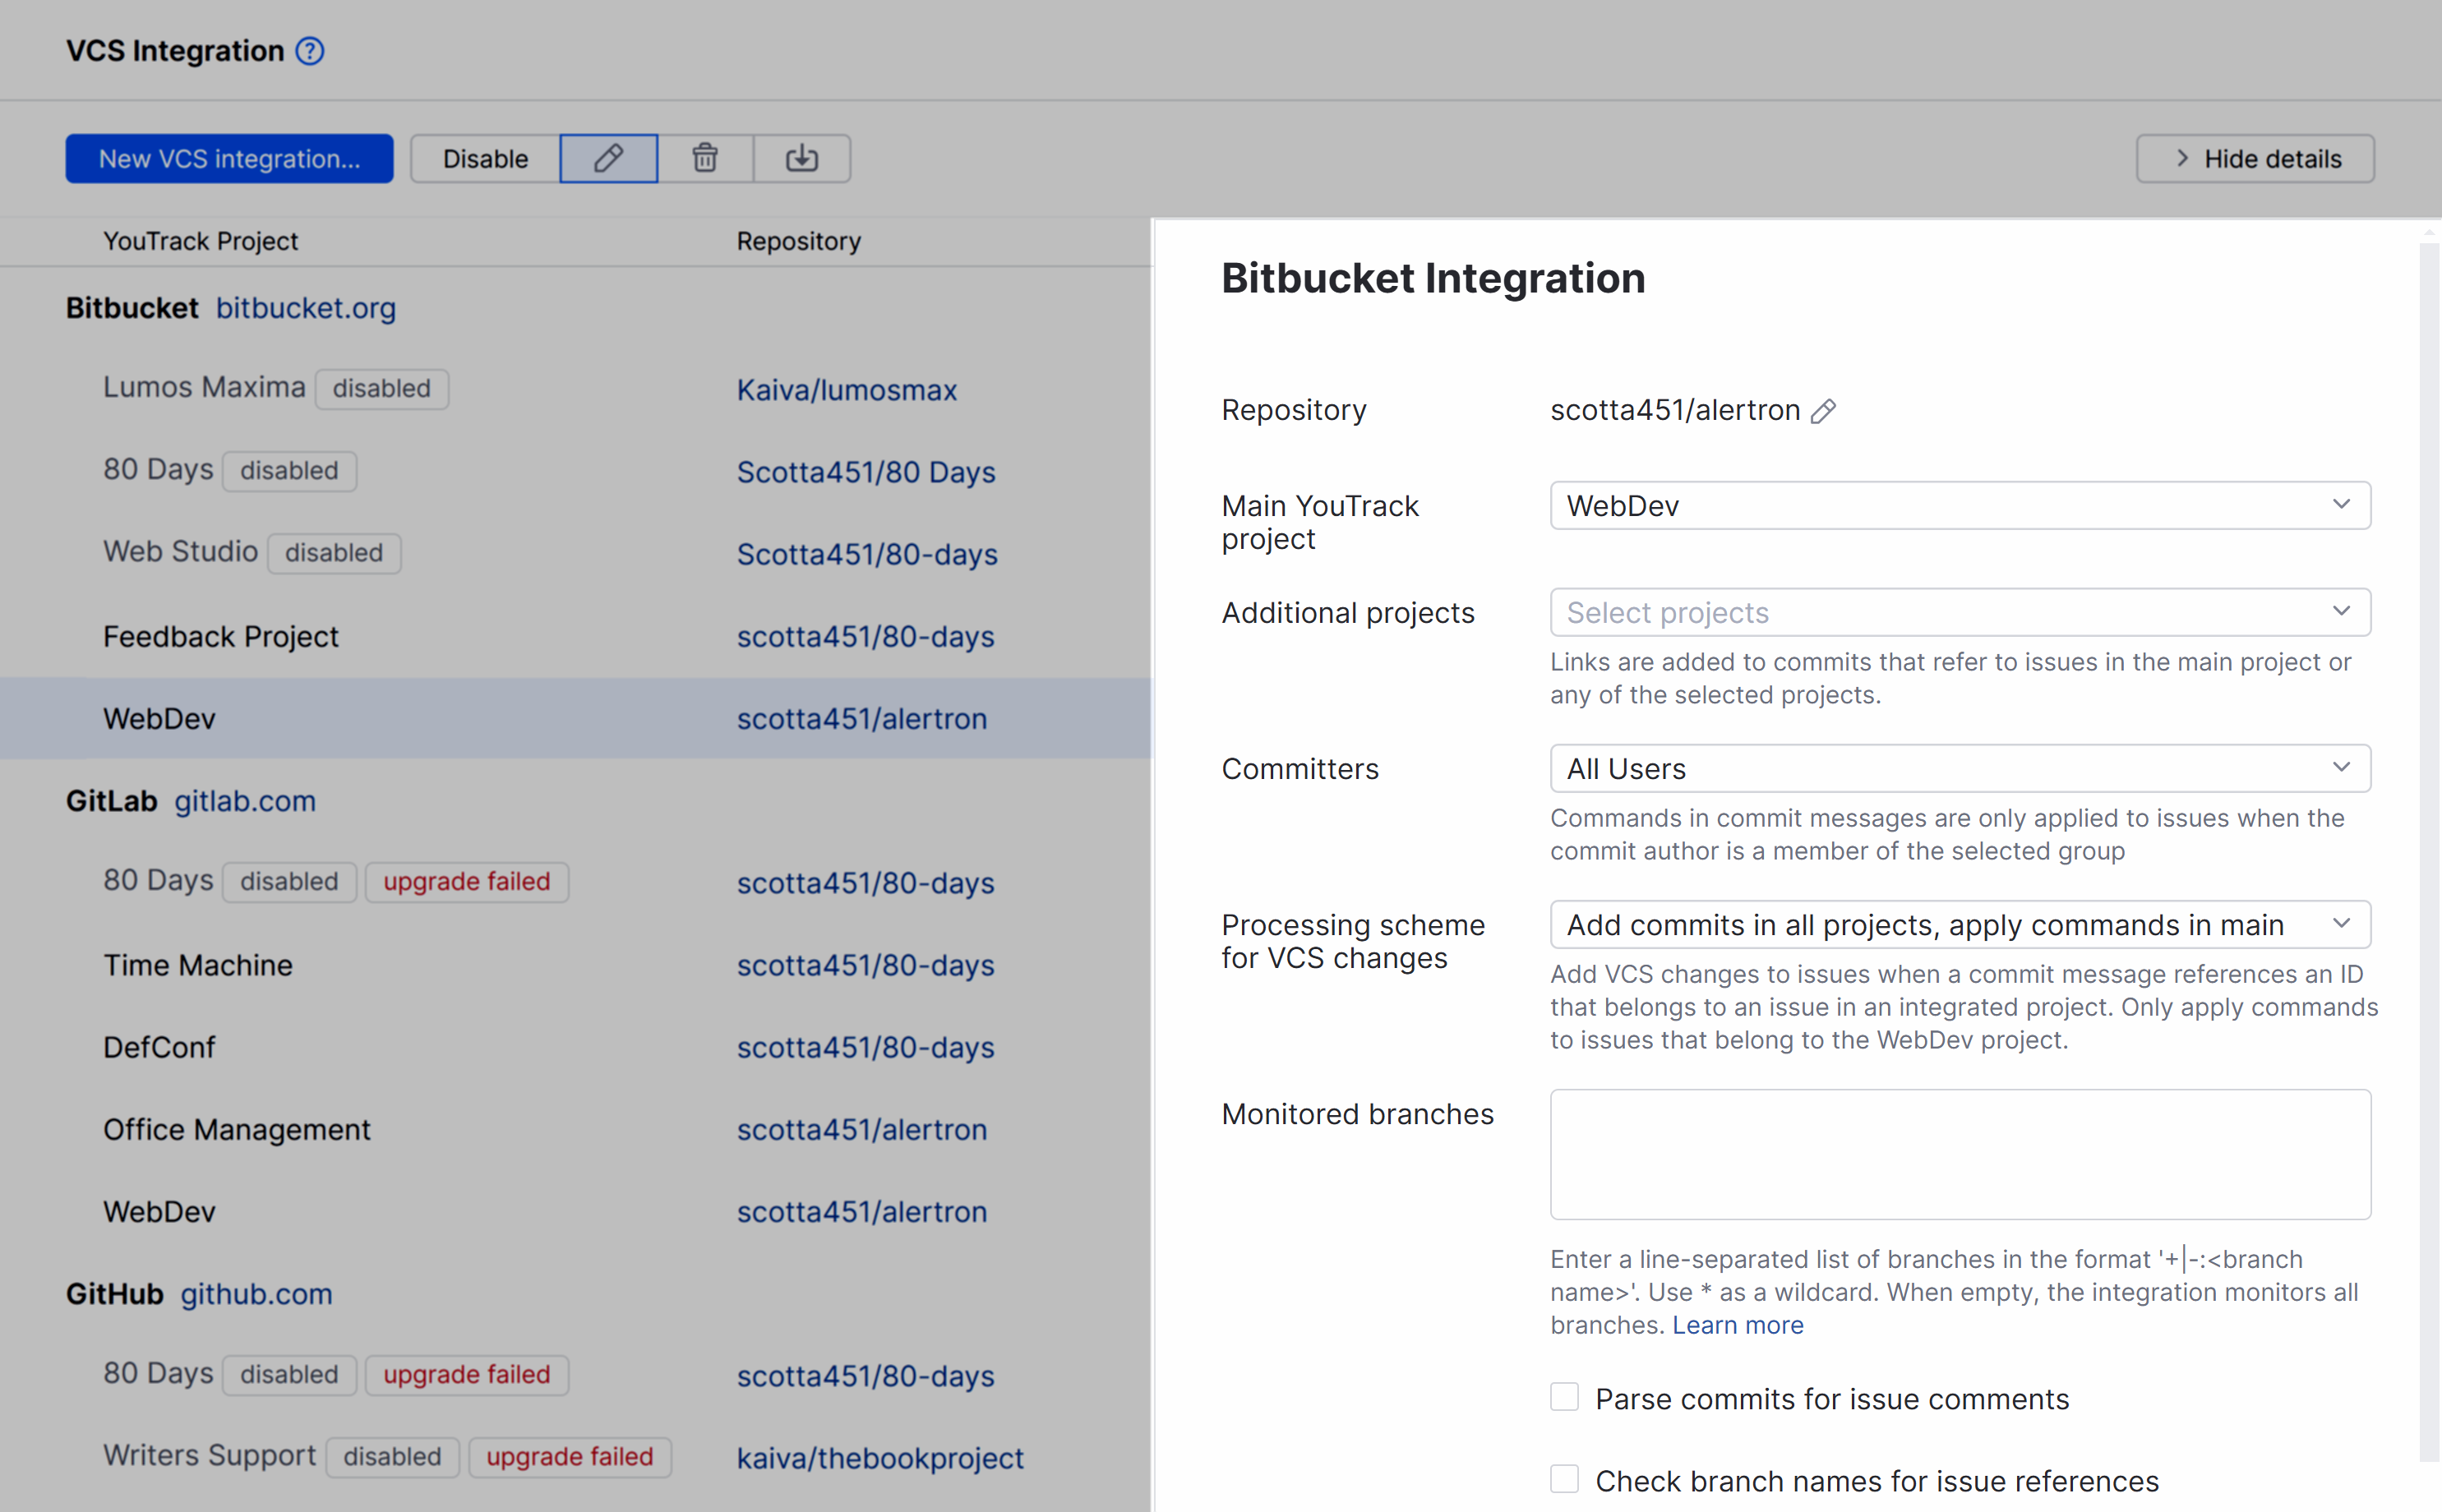Select the Feedback Project row
This screenshot has width=2442, height=1512.
[220, 636]
